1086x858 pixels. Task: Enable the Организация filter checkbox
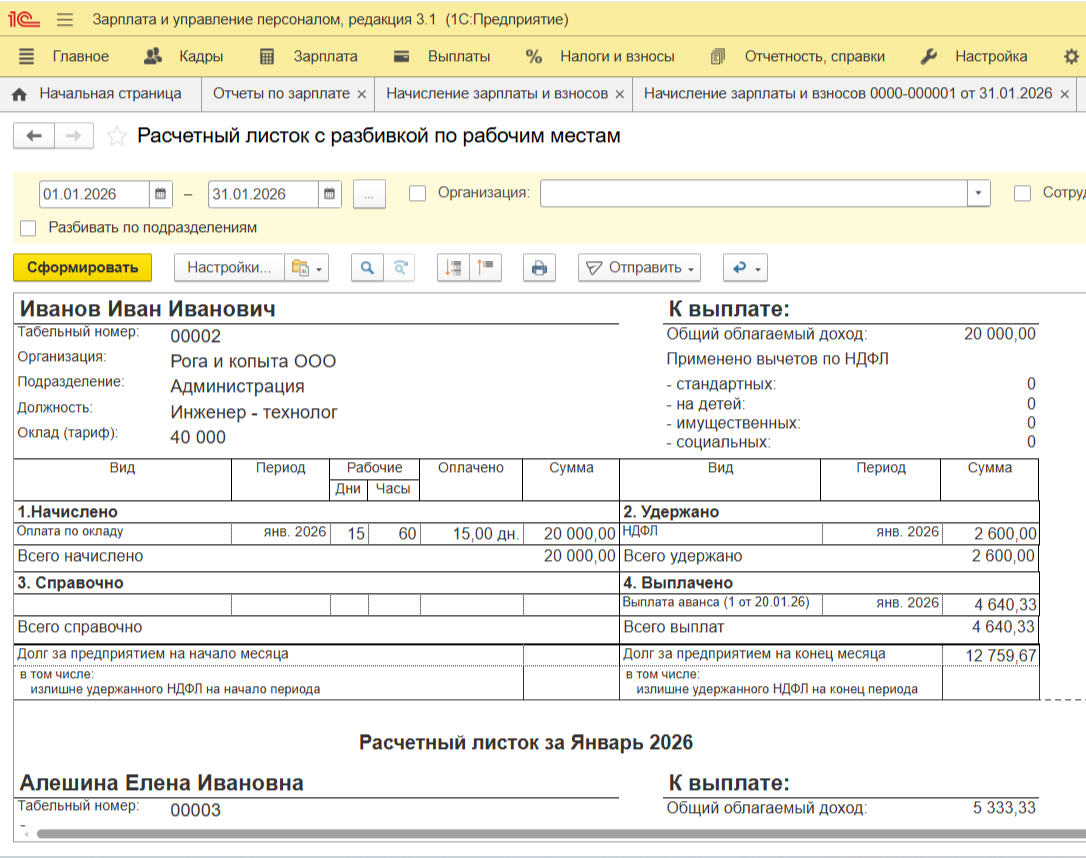click(418, 194)
